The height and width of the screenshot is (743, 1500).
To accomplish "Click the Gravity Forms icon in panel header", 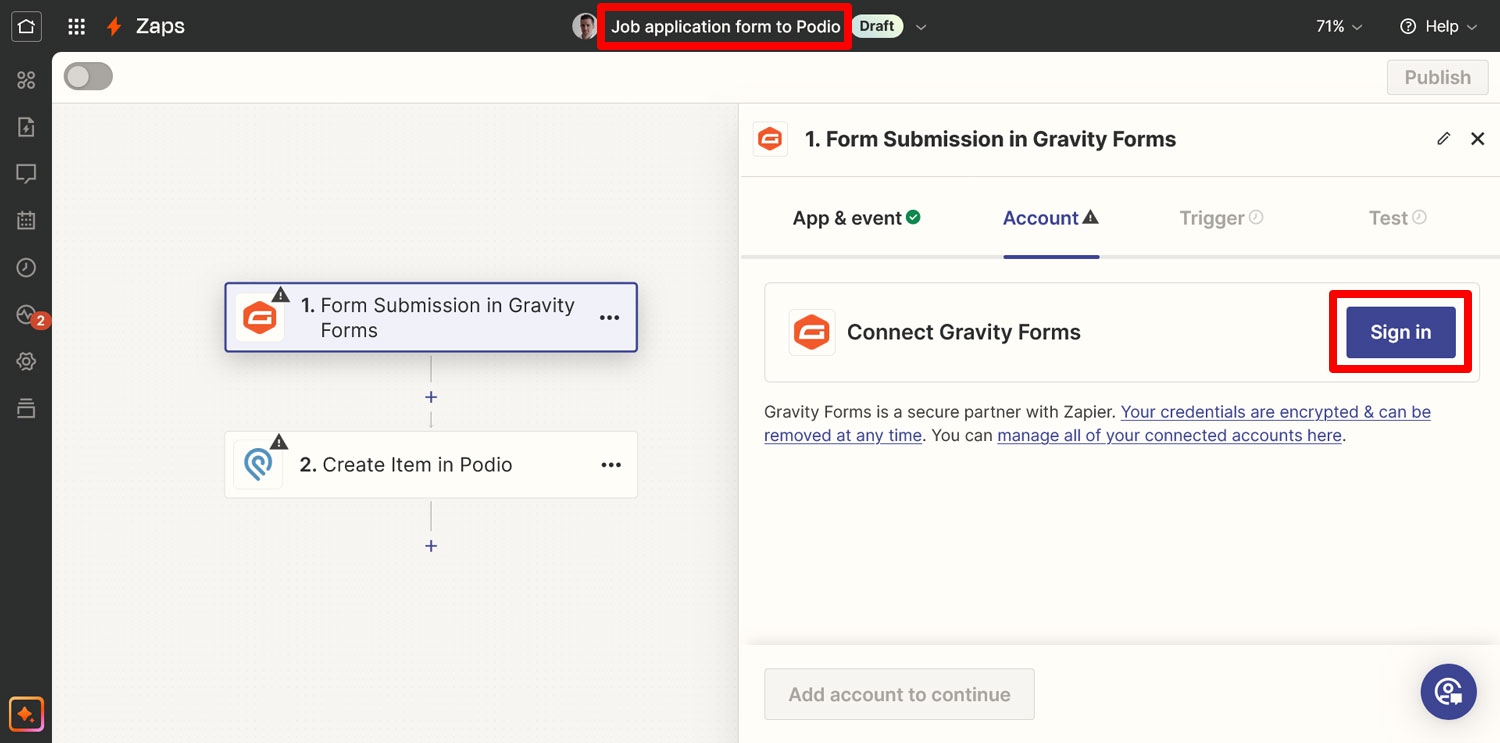I will coord(770,139).
